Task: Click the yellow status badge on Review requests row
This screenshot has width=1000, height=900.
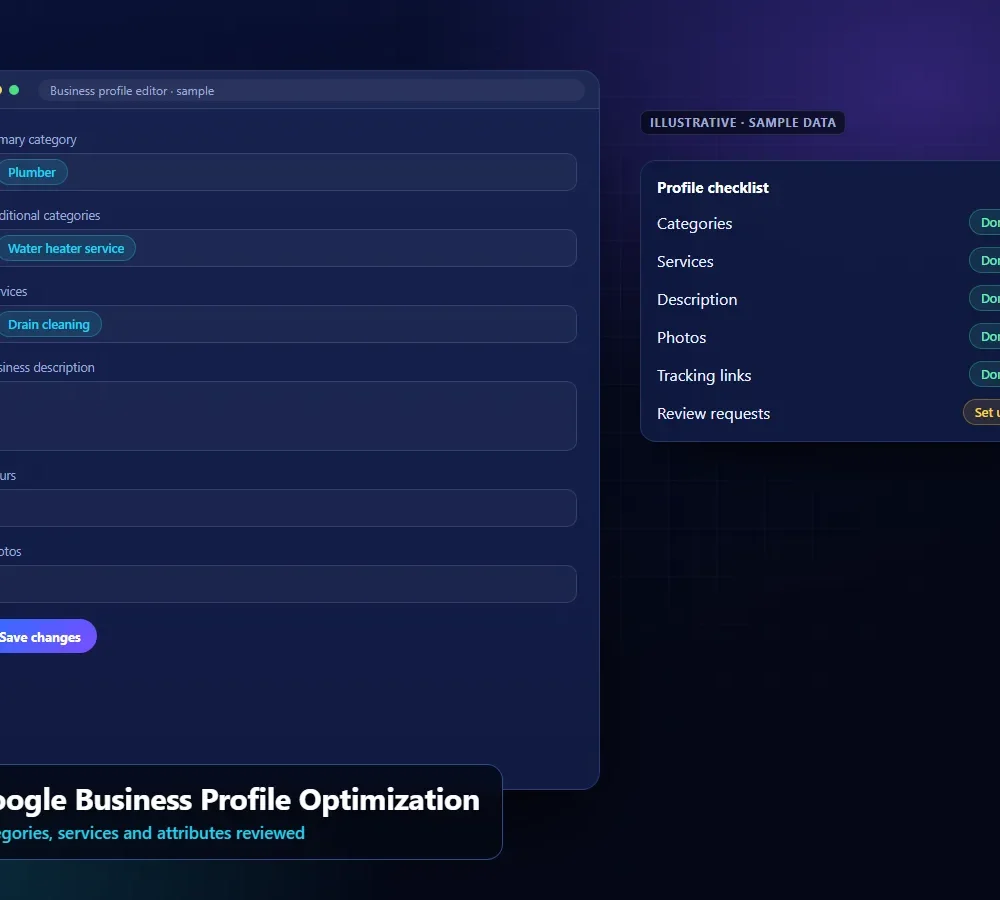Action: (982, 413)
